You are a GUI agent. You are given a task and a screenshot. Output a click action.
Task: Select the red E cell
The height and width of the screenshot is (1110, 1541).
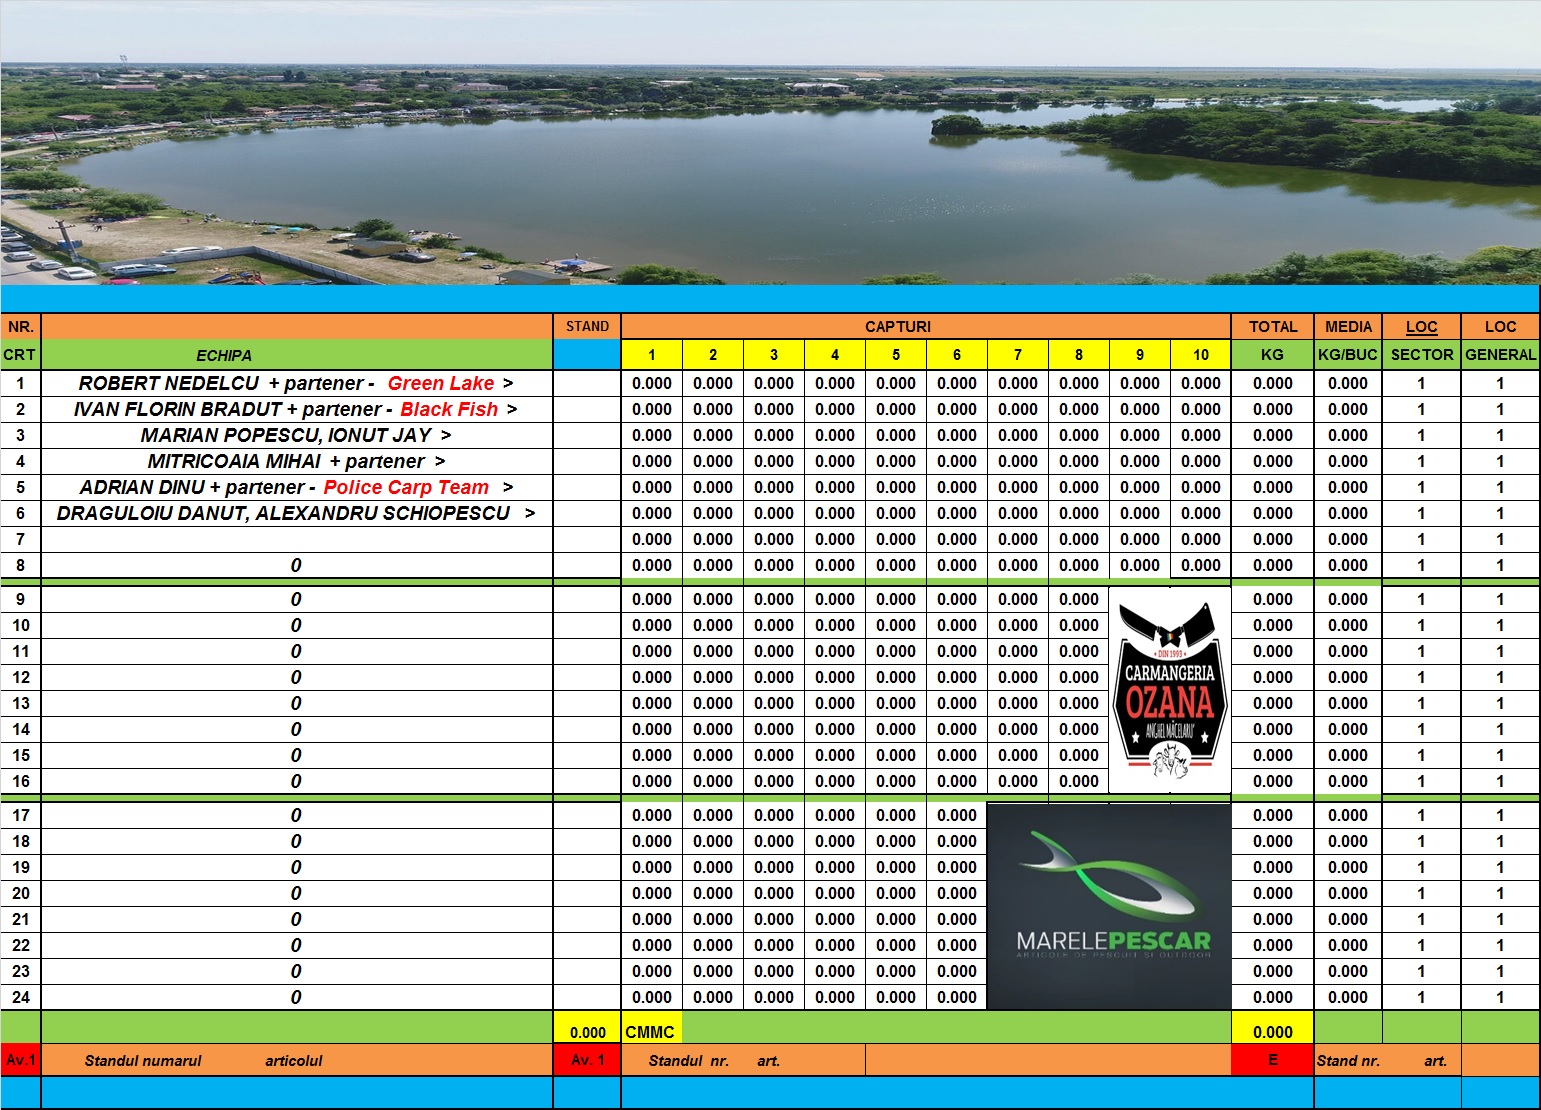[1272, 1060]
